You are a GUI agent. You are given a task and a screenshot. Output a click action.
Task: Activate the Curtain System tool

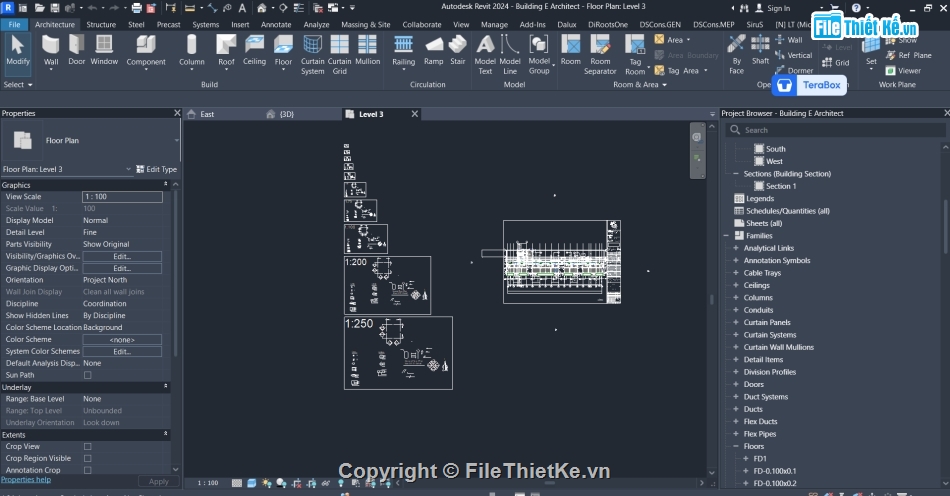point(313,55)
